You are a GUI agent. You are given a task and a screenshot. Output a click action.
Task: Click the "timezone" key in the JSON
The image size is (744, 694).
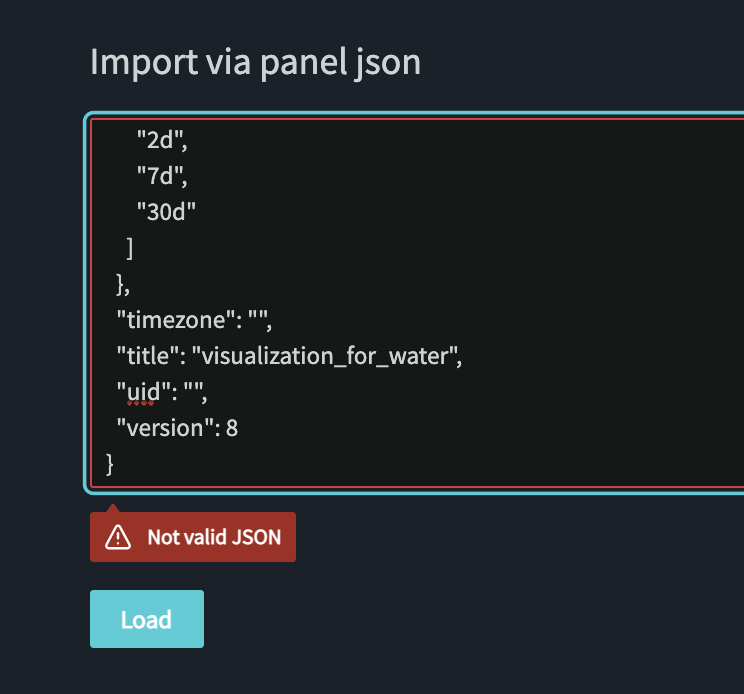174,320
